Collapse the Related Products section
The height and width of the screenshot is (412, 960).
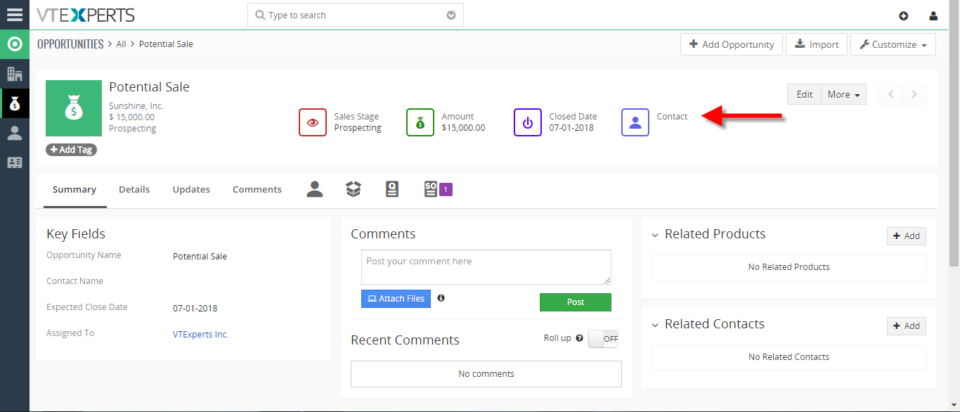tap(654, 234)
